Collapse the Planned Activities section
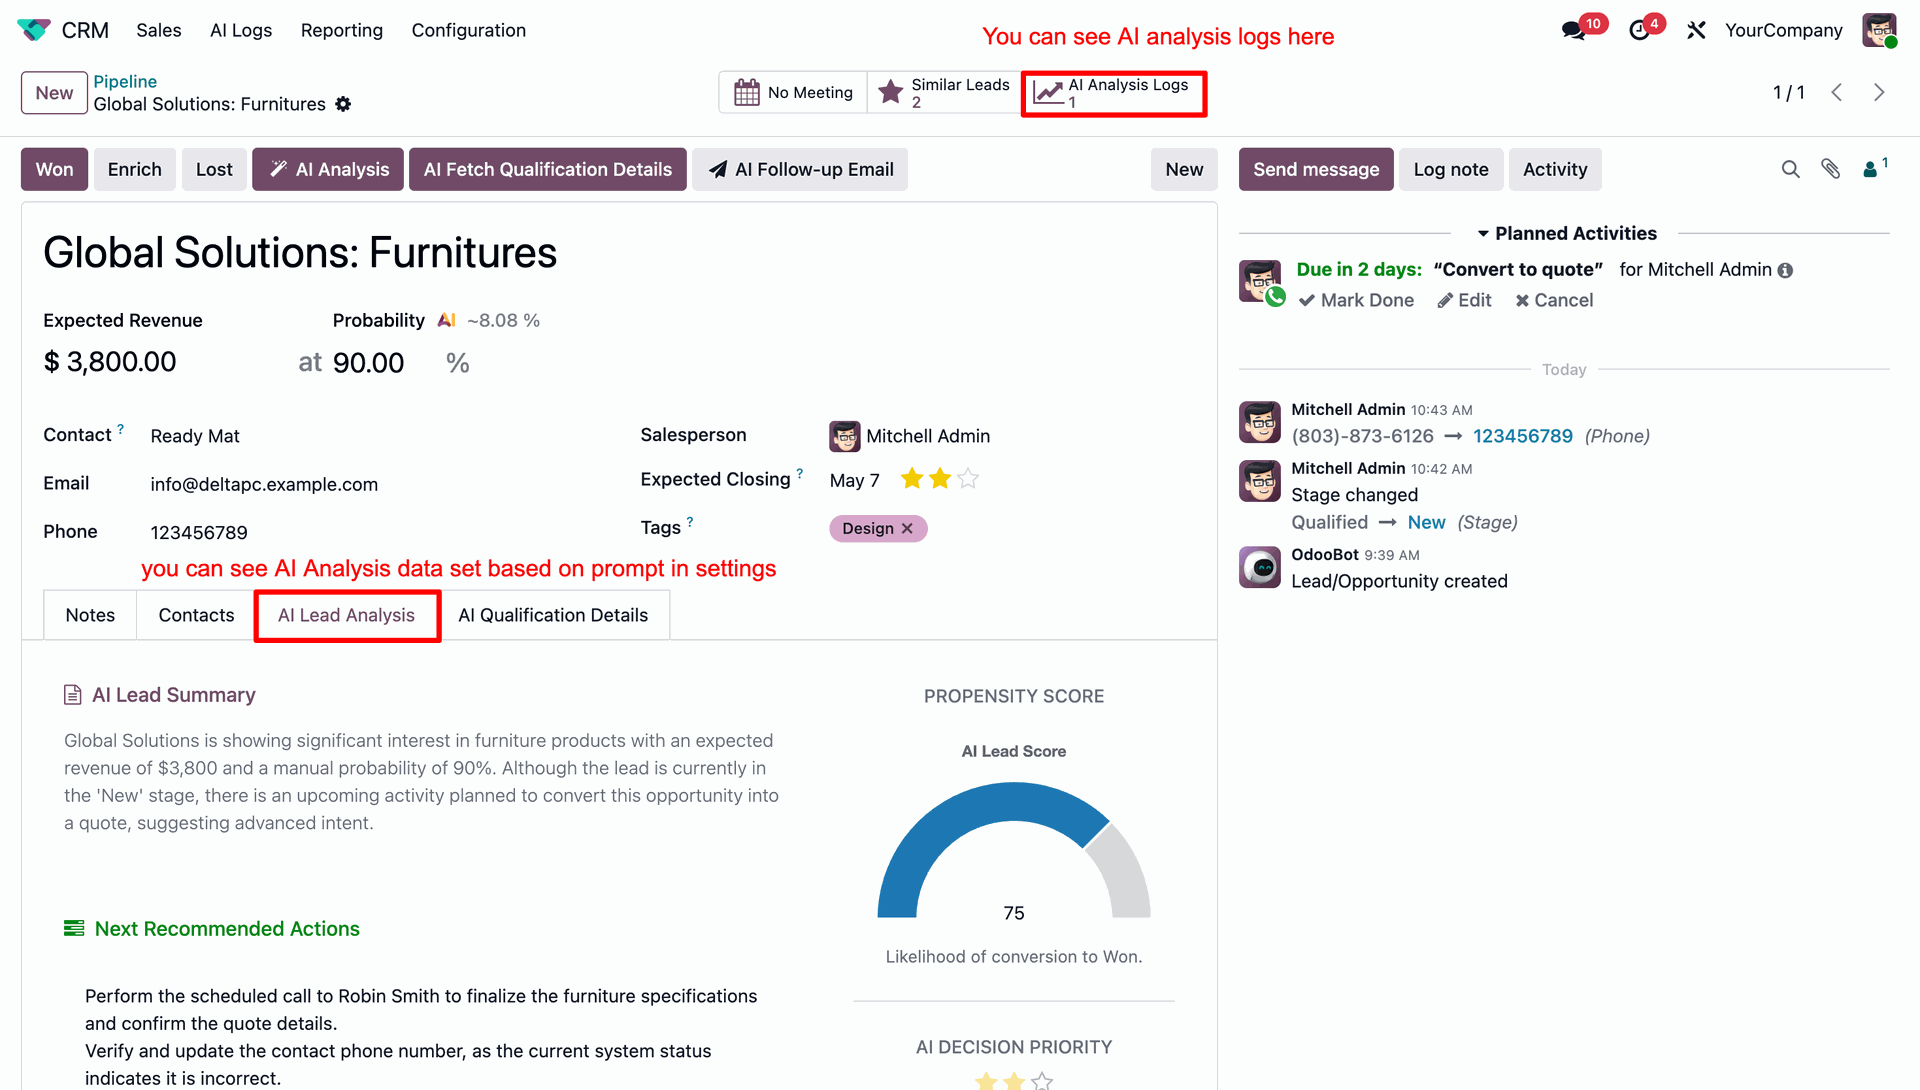Image resolution: width=1920 pixels, height=1090 pixels. (x=1567, y=233)
